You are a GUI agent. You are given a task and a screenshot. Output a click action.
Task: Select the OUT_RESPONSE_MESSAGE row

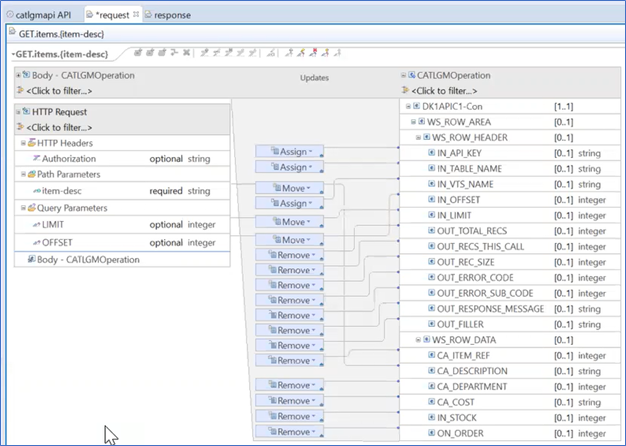[x=510, y=309]
